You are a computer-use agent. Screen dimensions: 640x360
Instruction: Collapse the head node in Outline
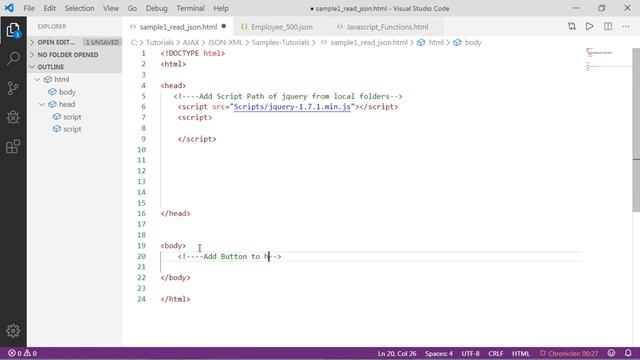(x=42, y=104)
